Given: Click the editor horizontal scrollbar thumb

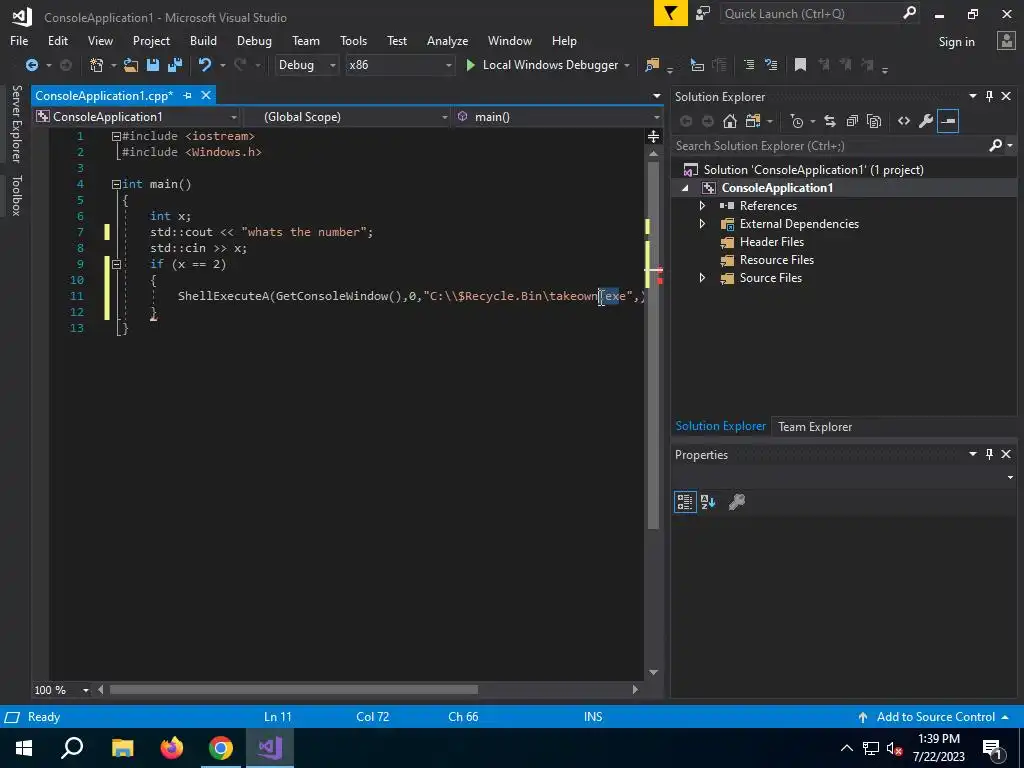Looking at the screenshot, I should pyautogui.click(x=294, y=690).
